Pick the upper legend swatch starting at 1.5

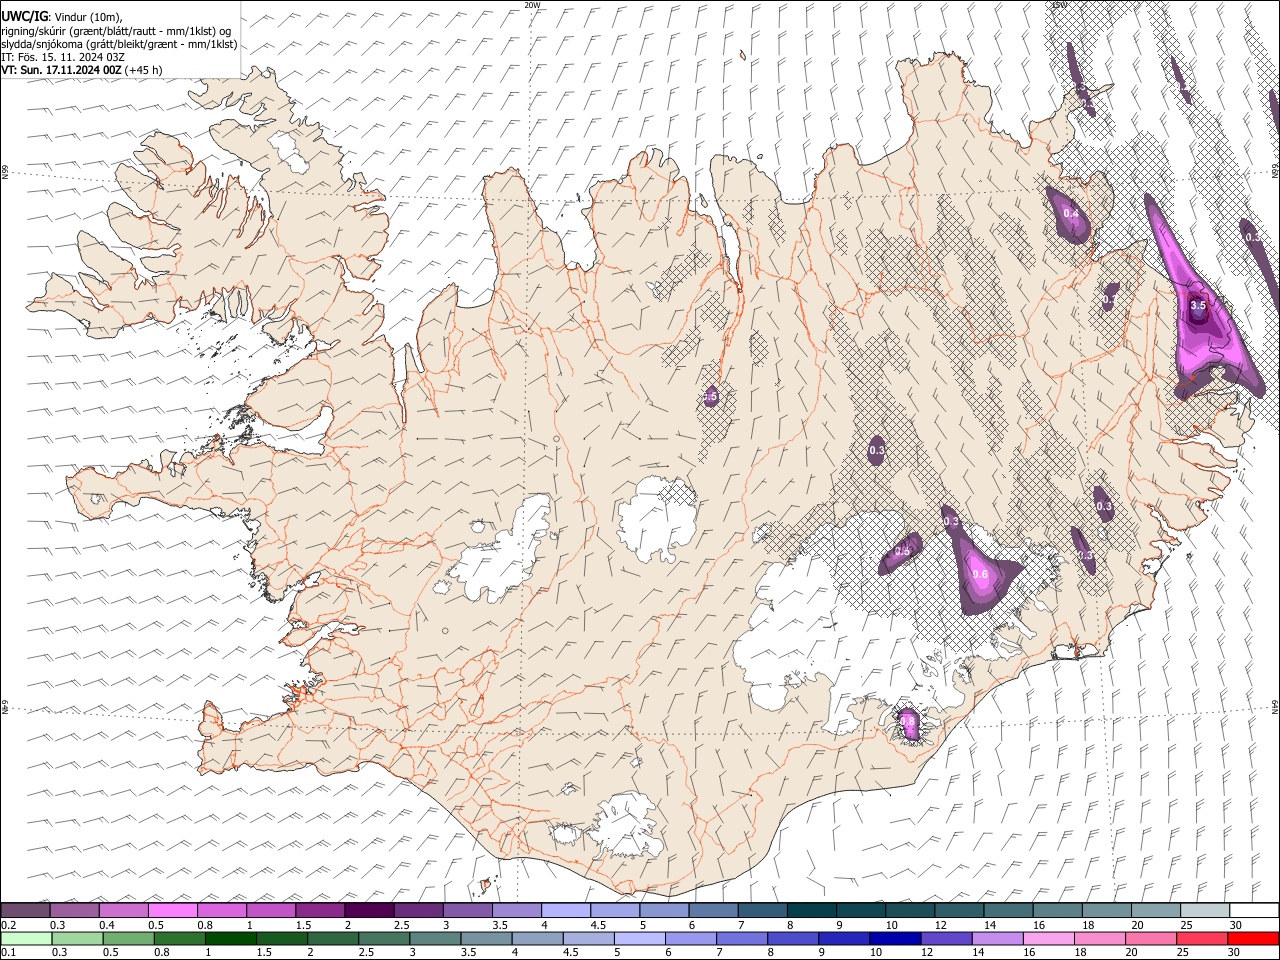(x=320, y=910)
